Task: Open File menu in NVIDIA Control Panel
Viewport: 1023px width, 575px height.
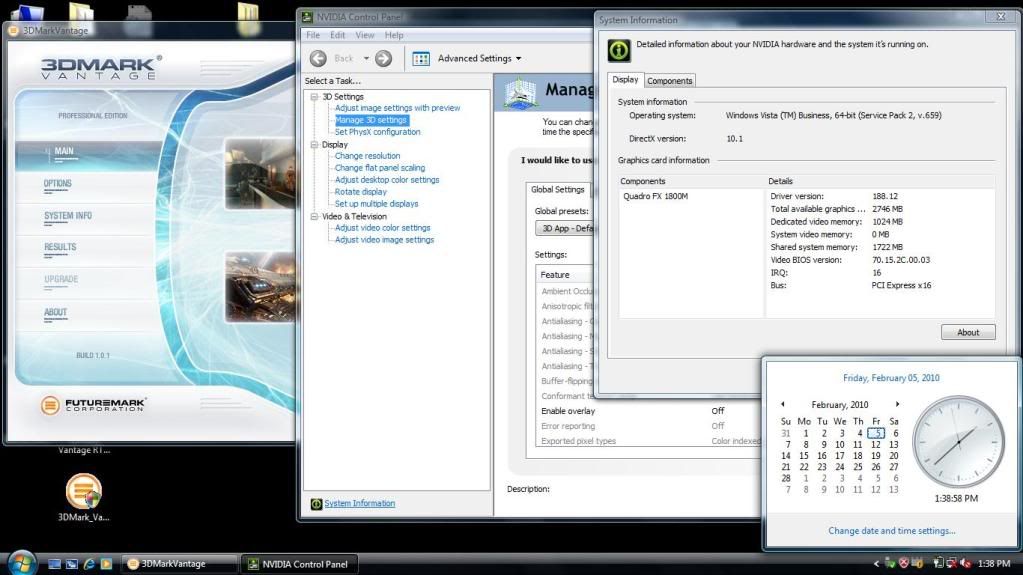Action: click(313, 35)
